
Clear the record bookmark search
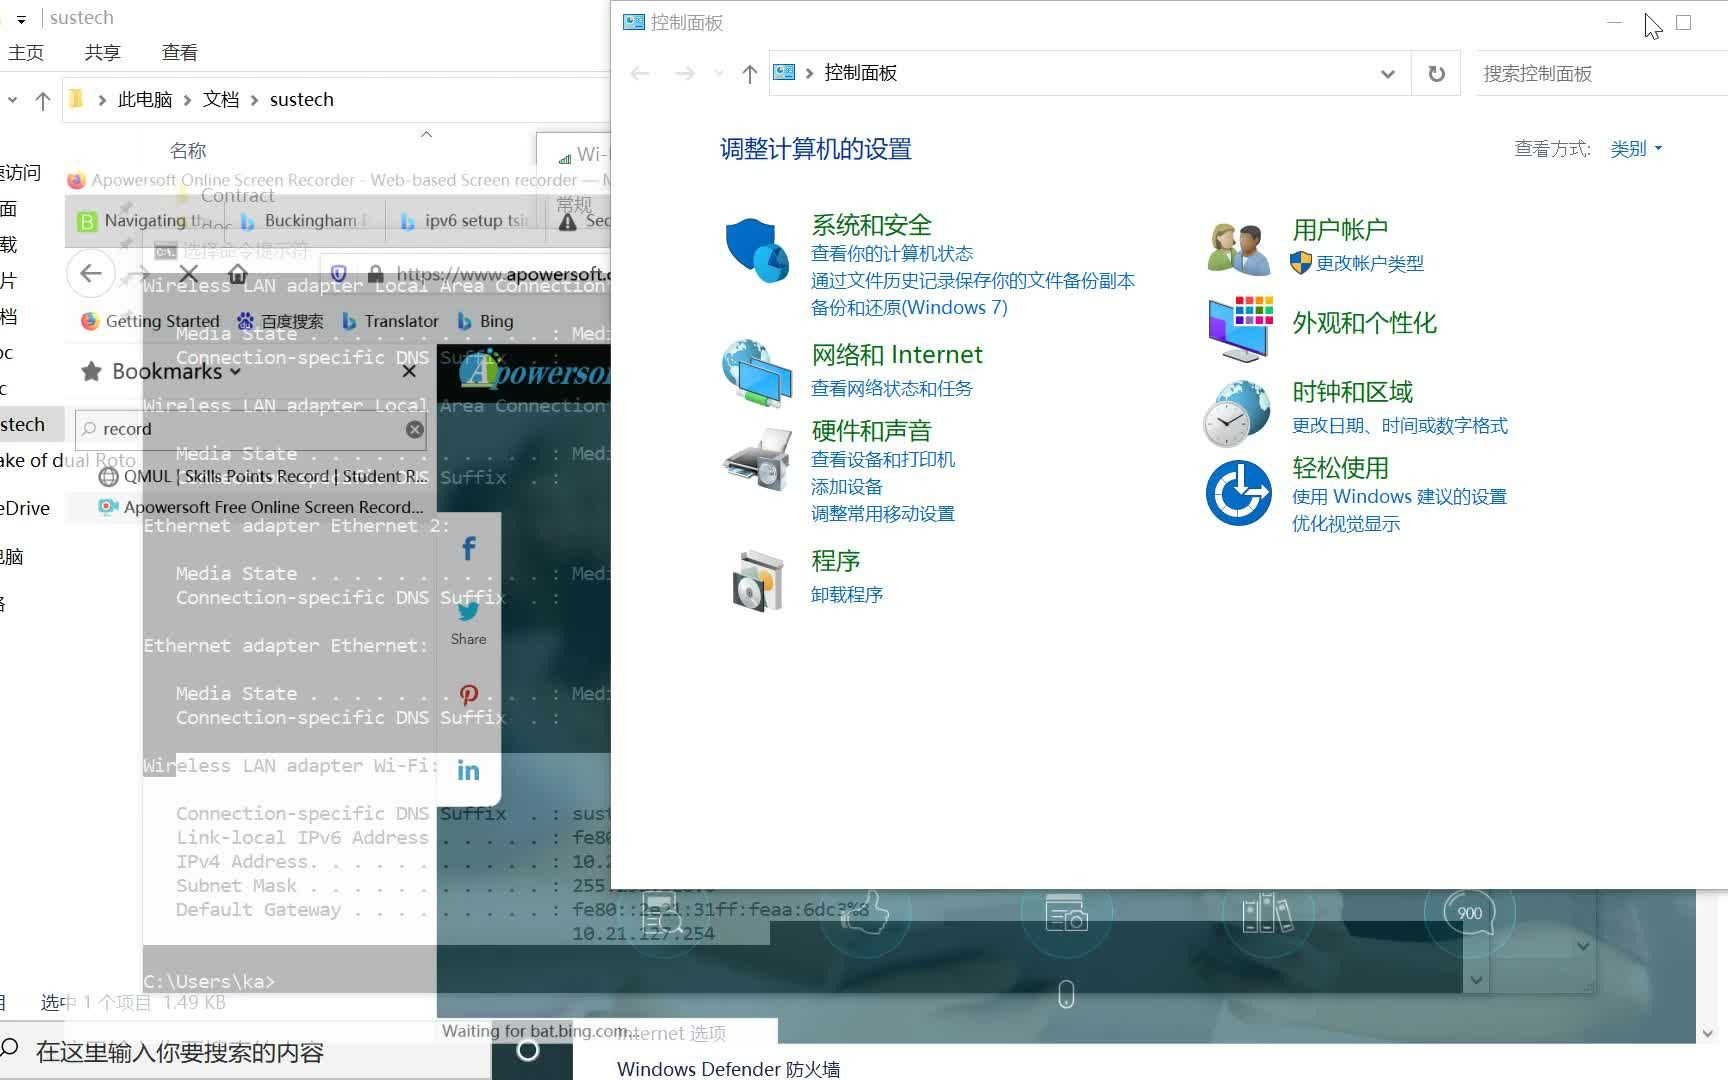point(415,429)
